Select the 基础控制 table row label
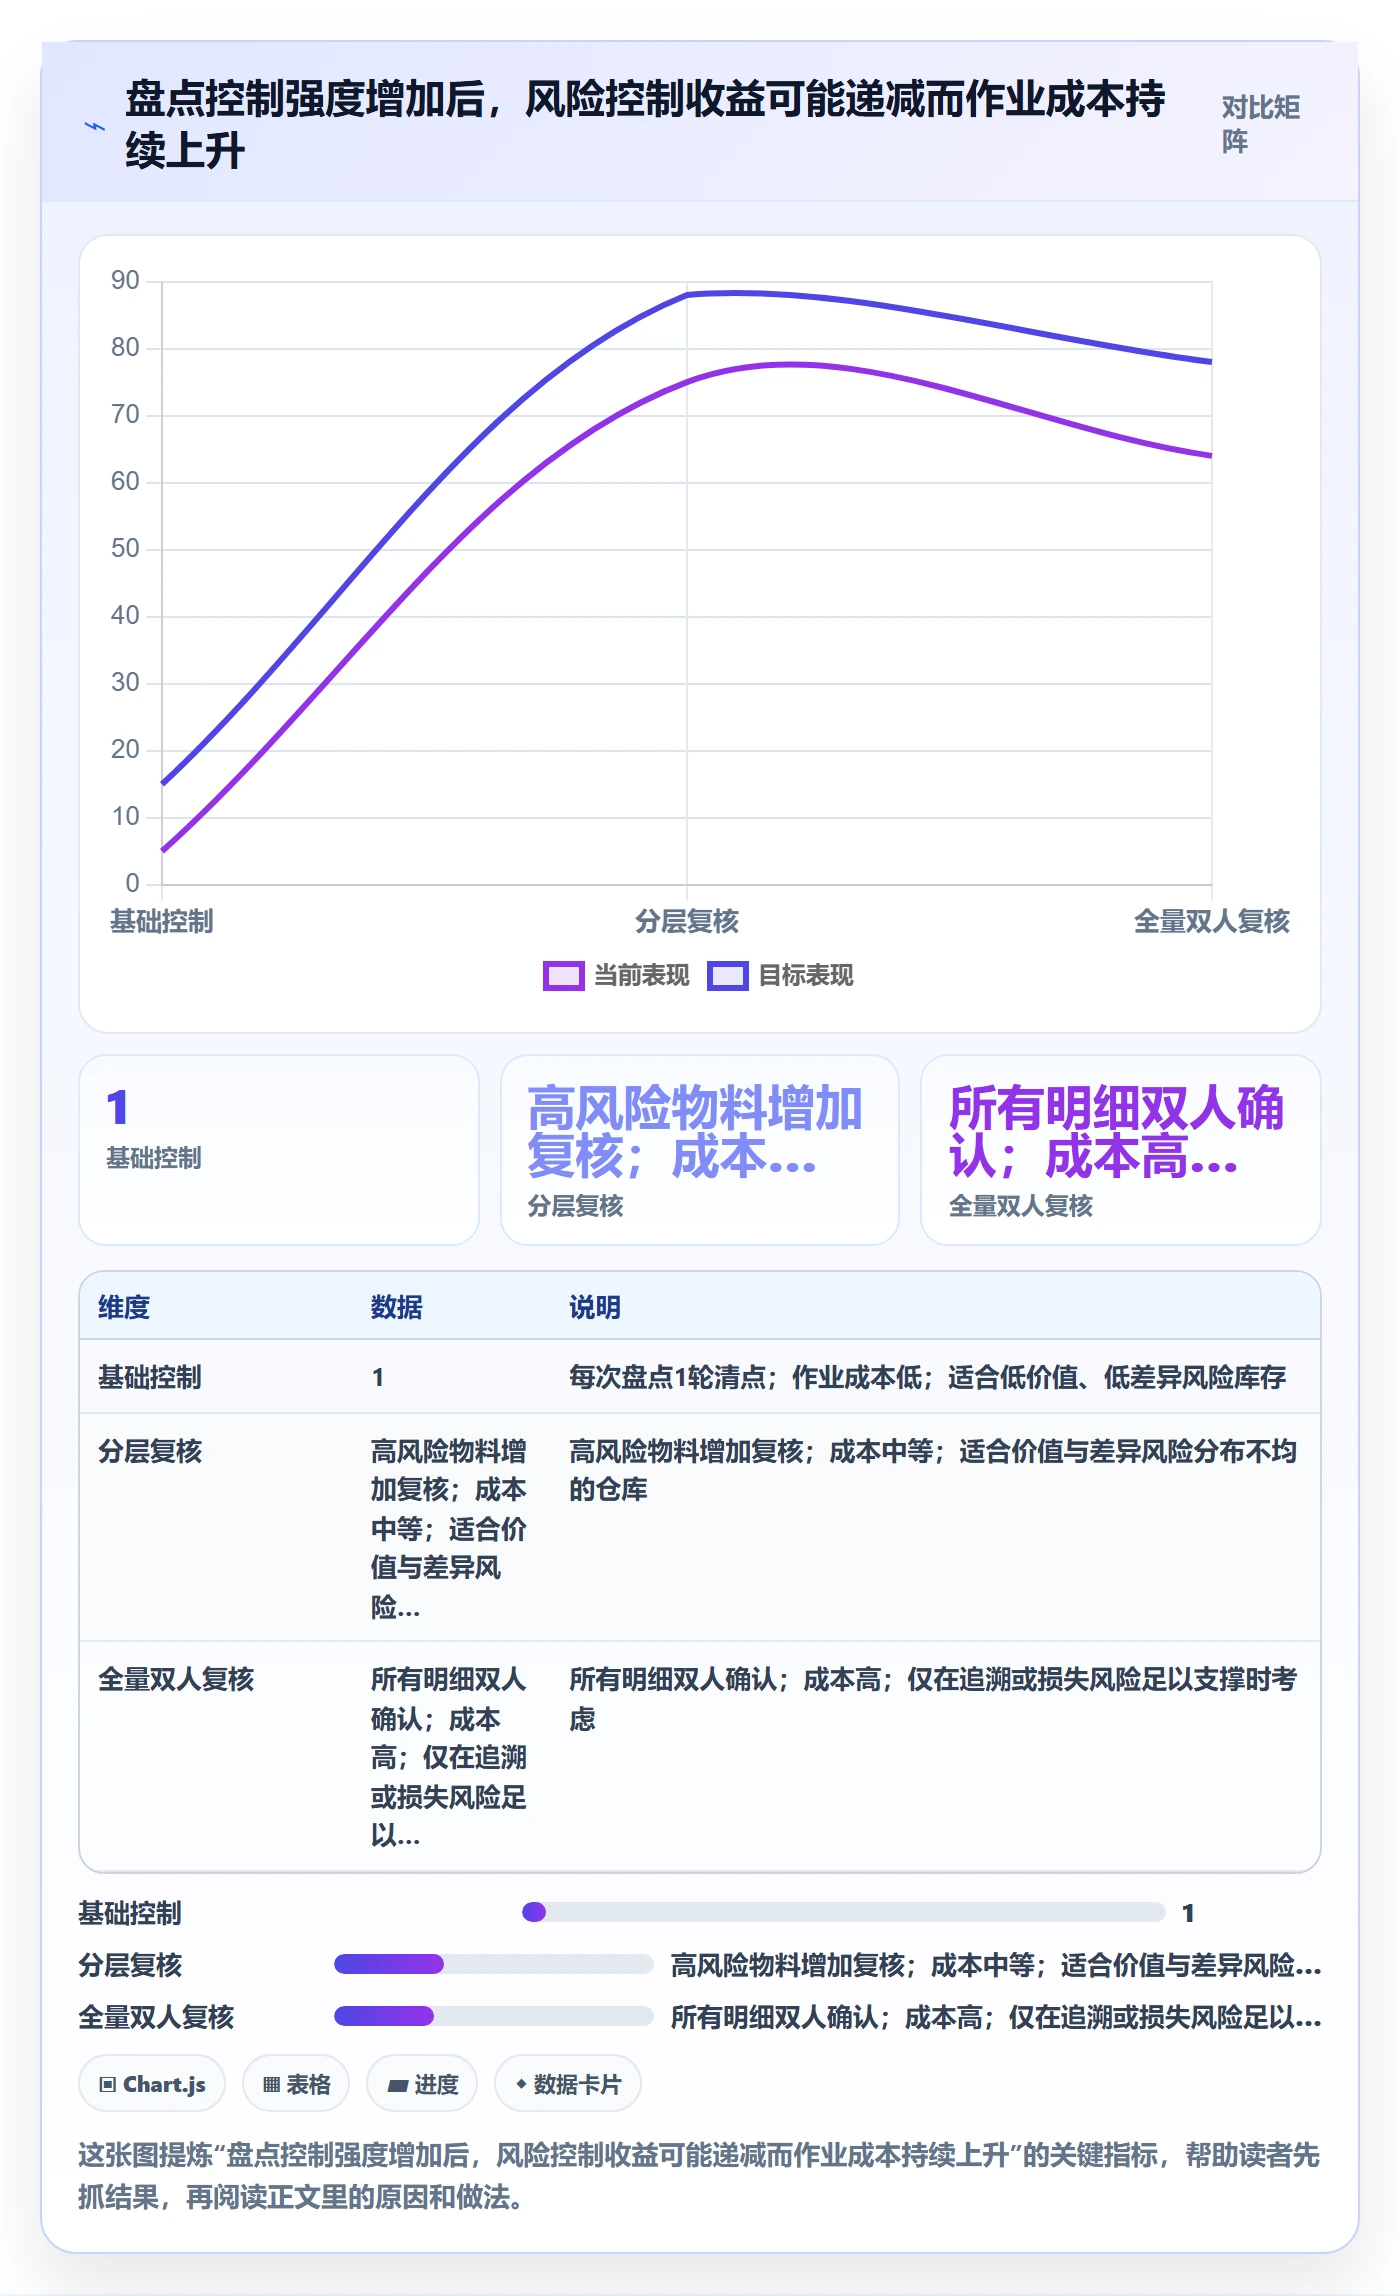Viewport: 1400px width, 2296px height. (150, 1377)
